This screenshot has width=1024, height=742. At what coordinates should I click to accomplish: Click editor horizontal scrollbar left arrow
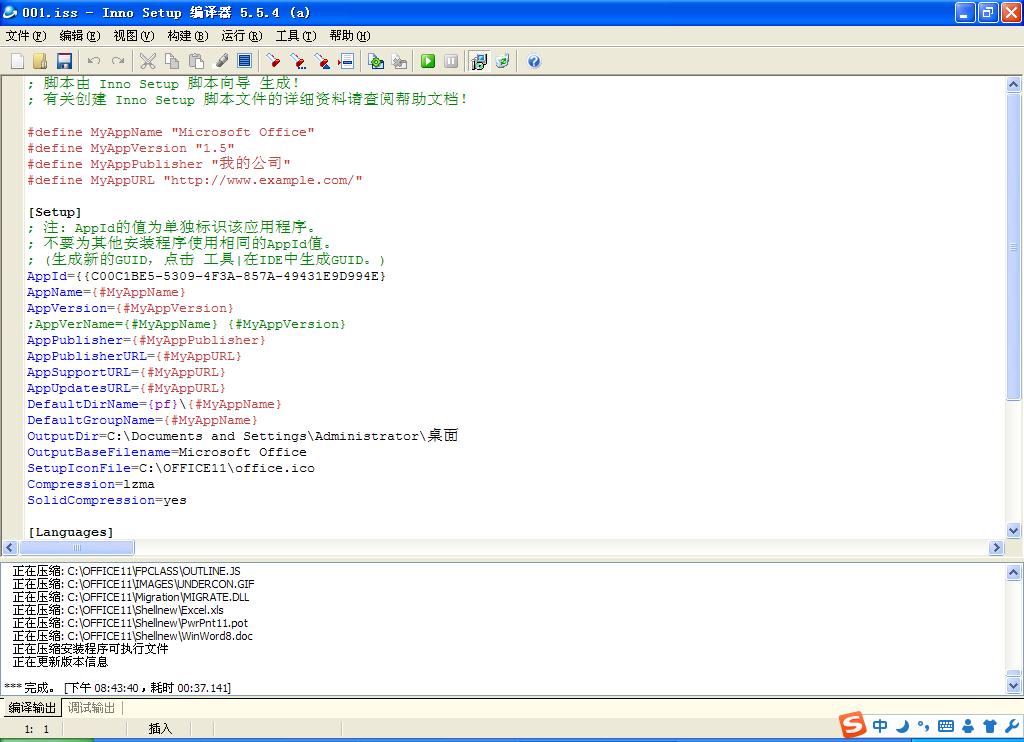point(10,547)
